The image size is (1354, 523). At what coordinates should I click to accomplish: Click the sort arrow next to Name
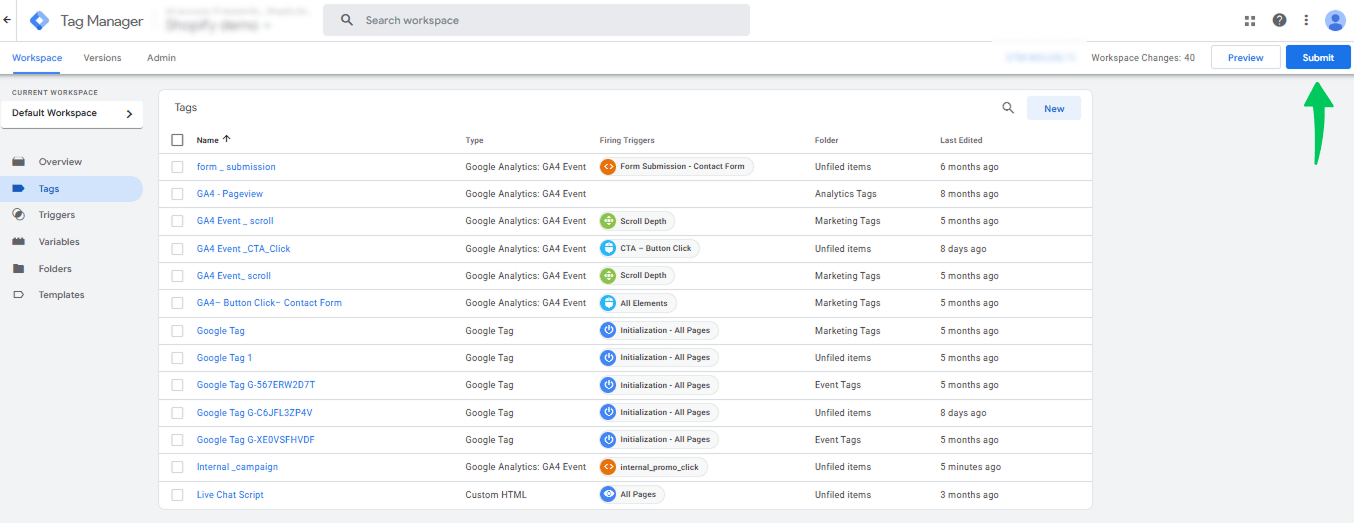[x=226, y=140]
